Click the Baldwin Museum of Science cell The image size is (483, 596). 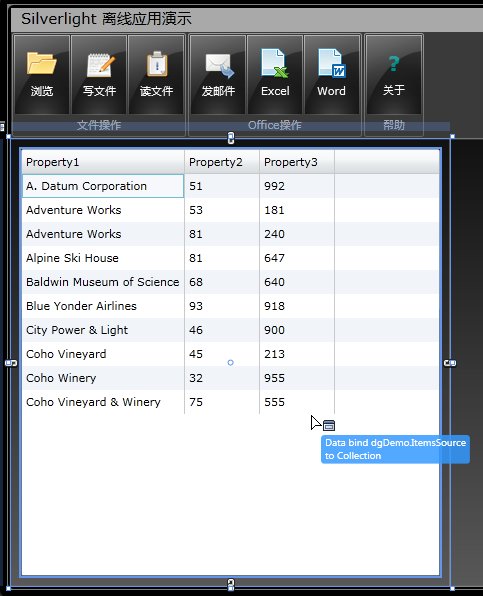(x=103, y=282)
